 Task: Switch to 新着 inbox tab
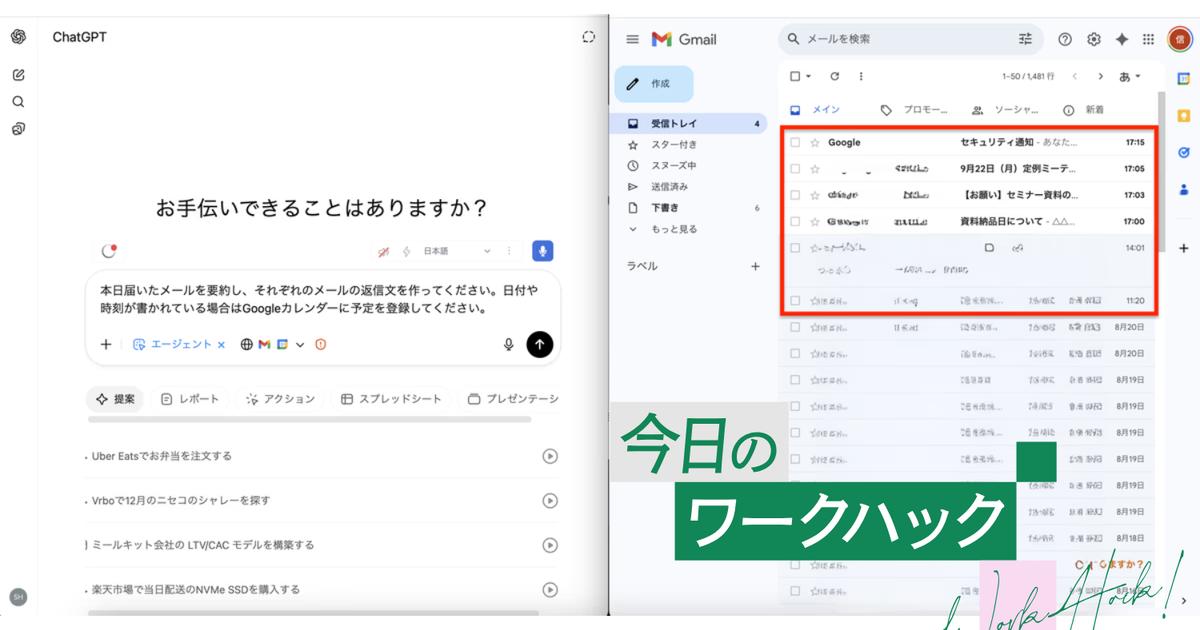[1085, 110]
